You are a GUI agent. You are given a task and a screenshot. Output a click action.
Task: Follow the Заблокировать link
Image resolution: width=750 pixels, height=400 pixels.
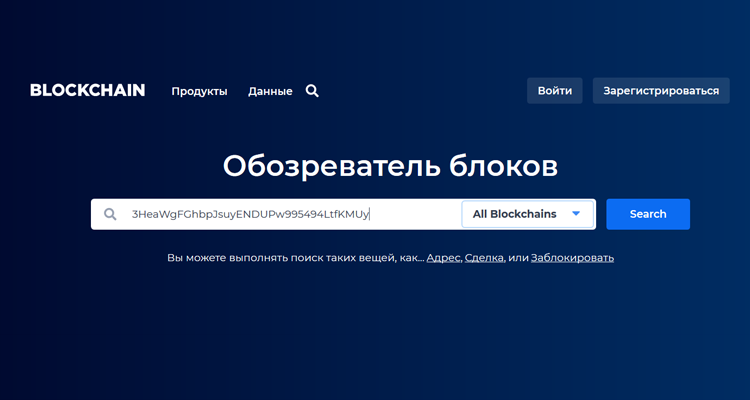pos(573,258)
